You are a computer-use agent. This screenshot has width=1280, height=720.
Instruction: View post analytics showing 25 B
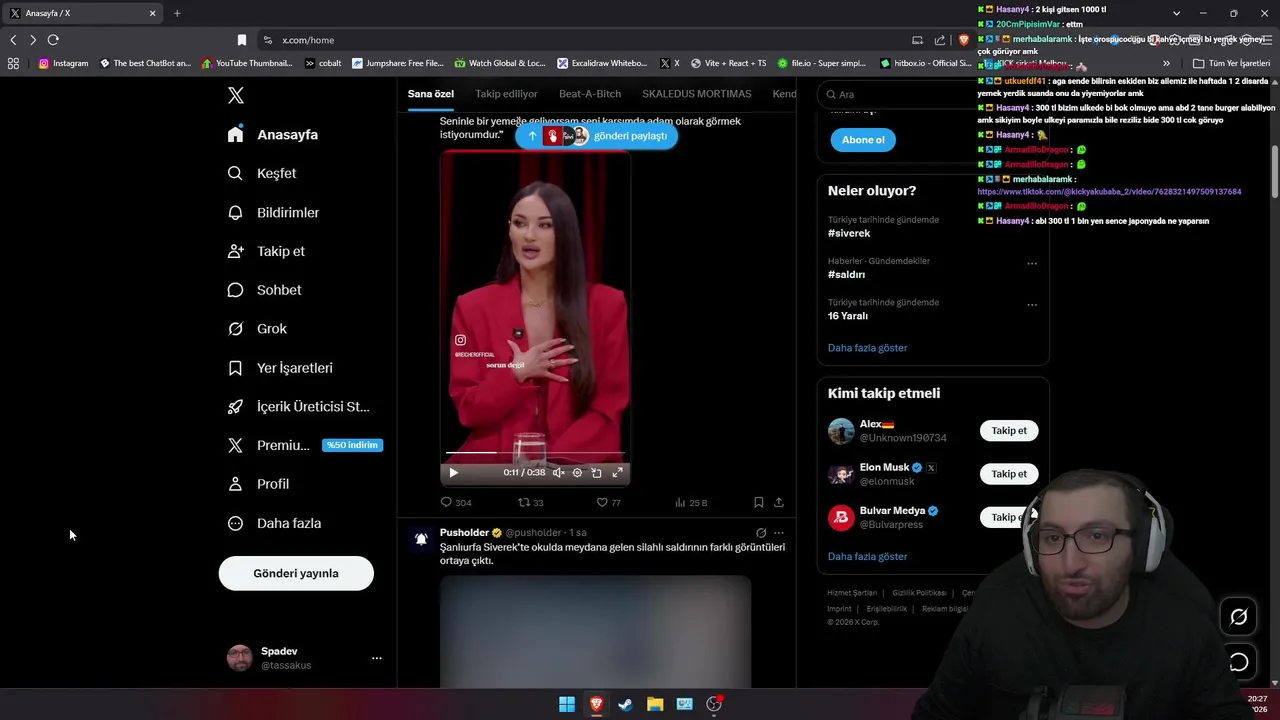pyautogui.click(x=691, y=503)
